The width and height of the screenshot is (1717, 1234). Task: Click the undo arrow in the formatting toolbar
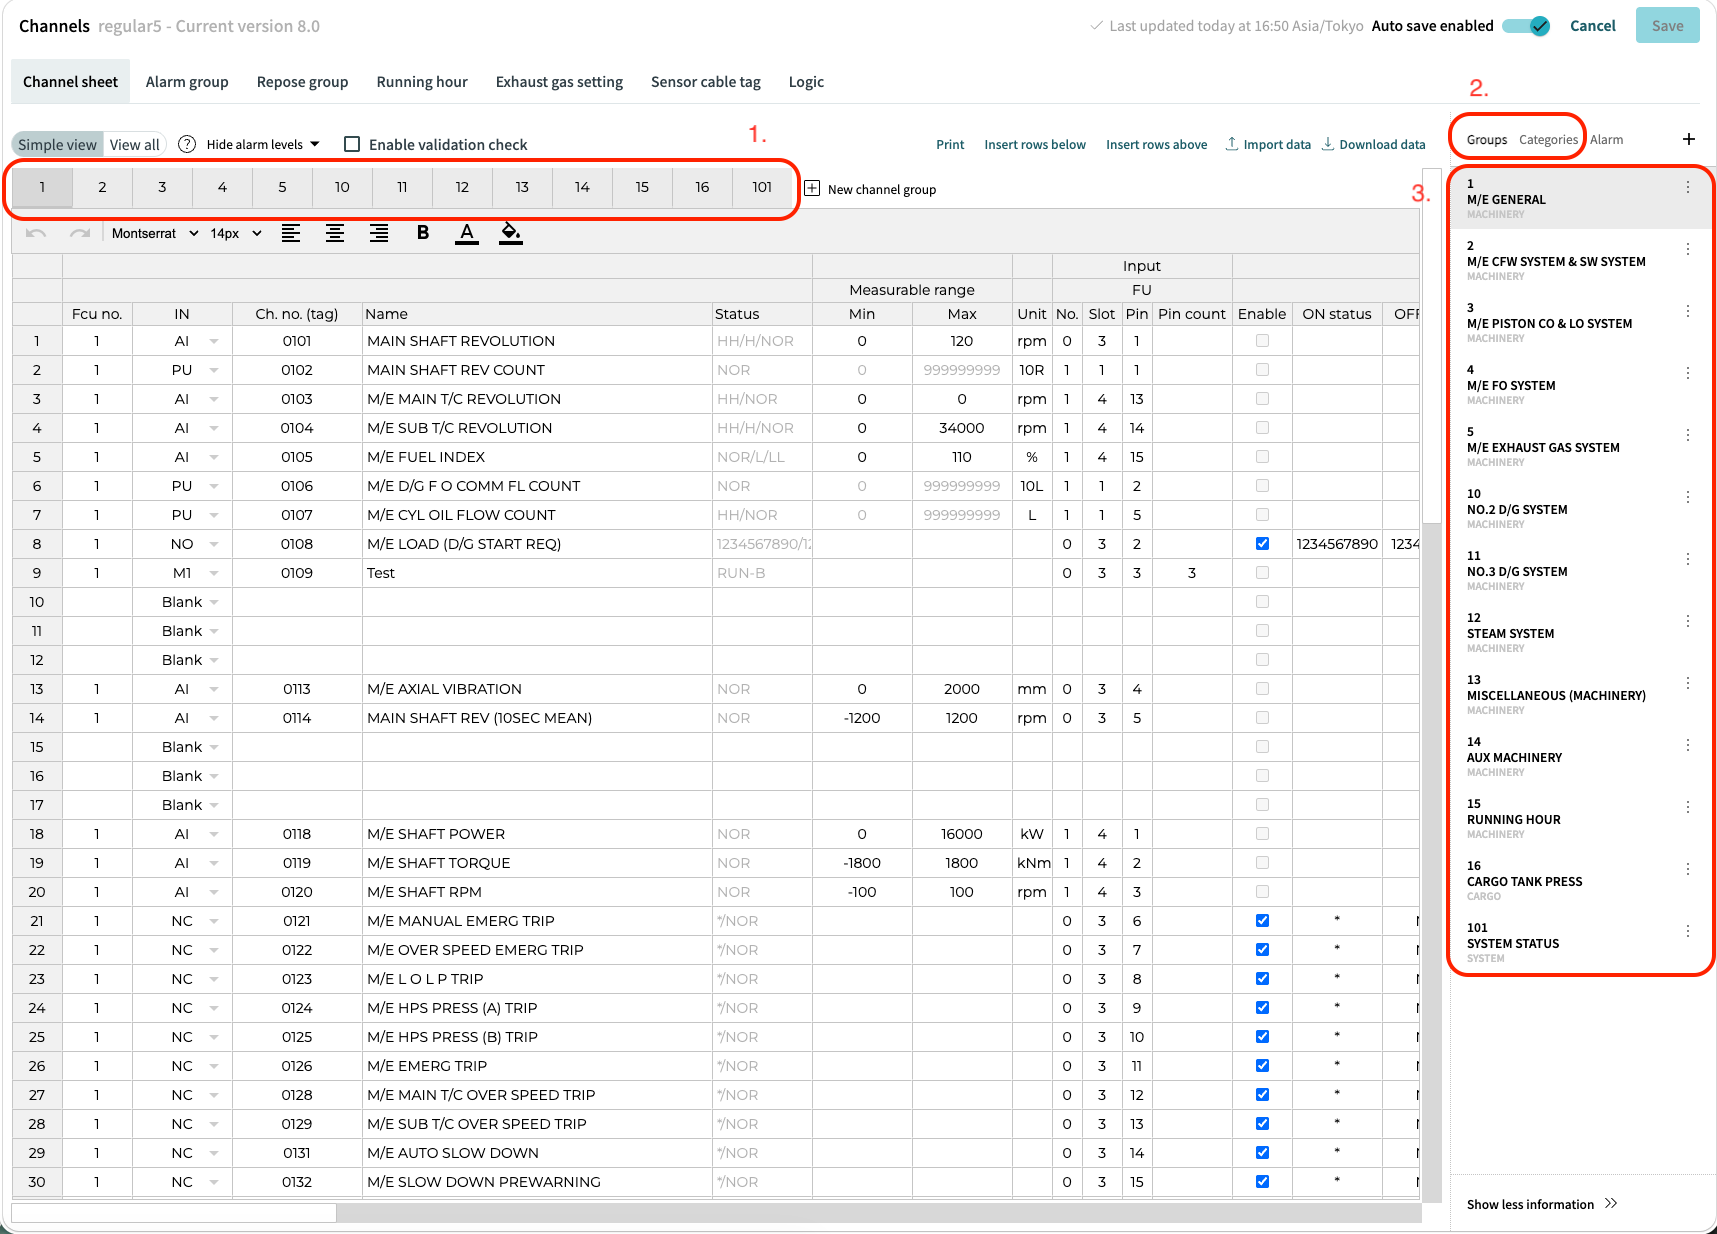[36, 233]
